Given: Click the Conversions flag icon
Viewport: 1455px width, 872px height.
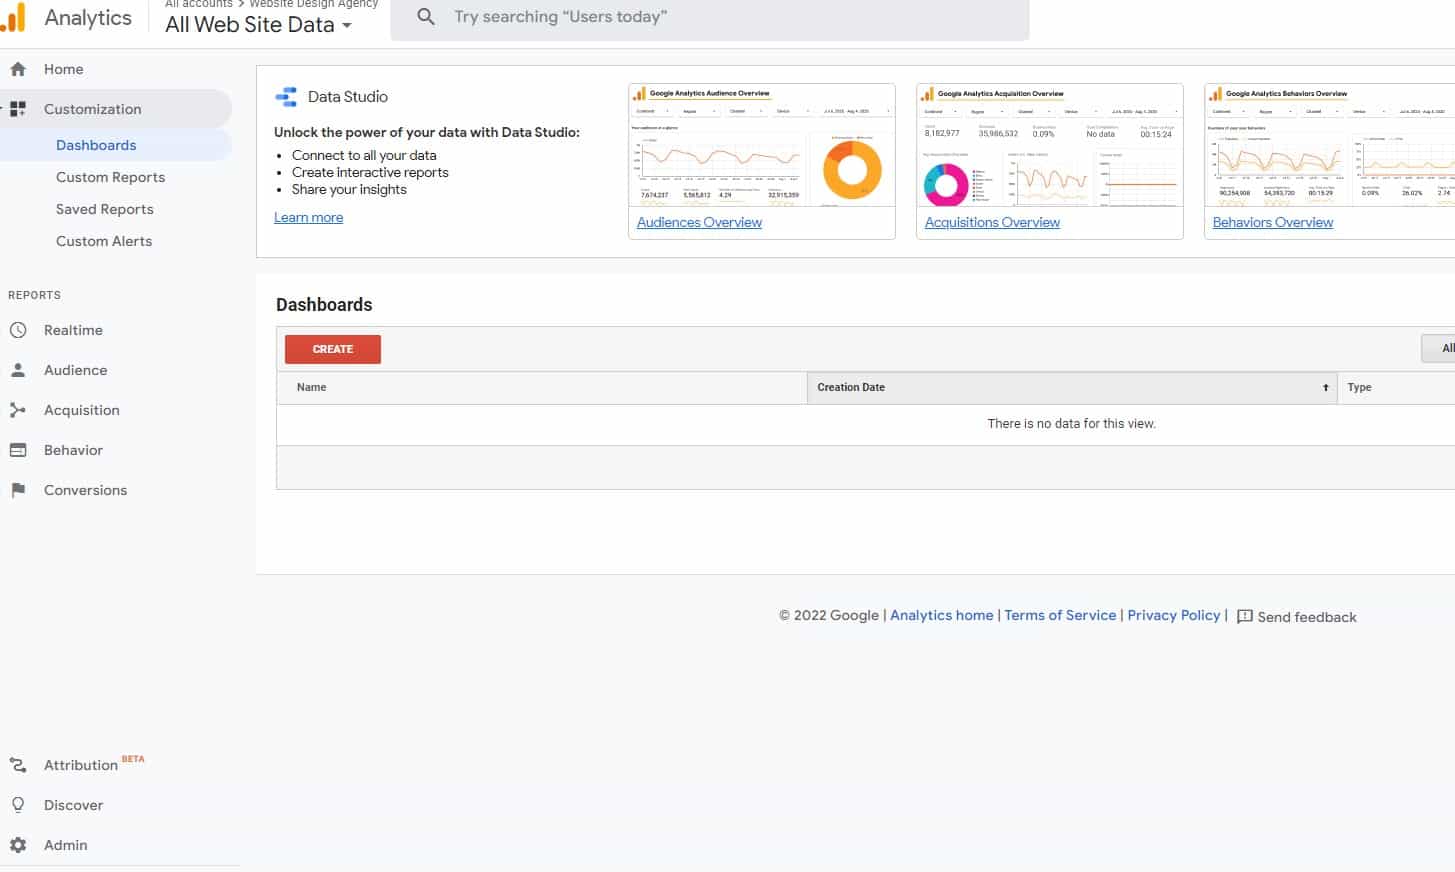Looking at the screenshot, I should pos(18,490).
